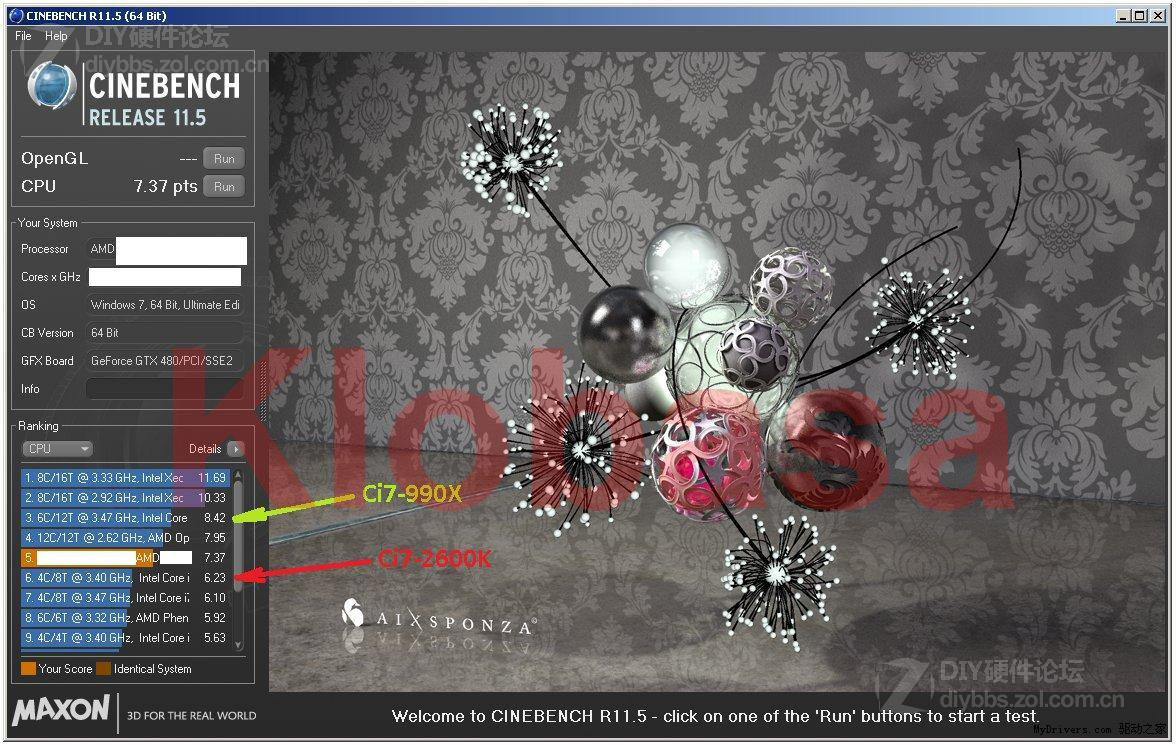This screenshot has height=745, width=1176.
Task: Click the AIXSPONZA logo in render
Action: coord(439,618)
